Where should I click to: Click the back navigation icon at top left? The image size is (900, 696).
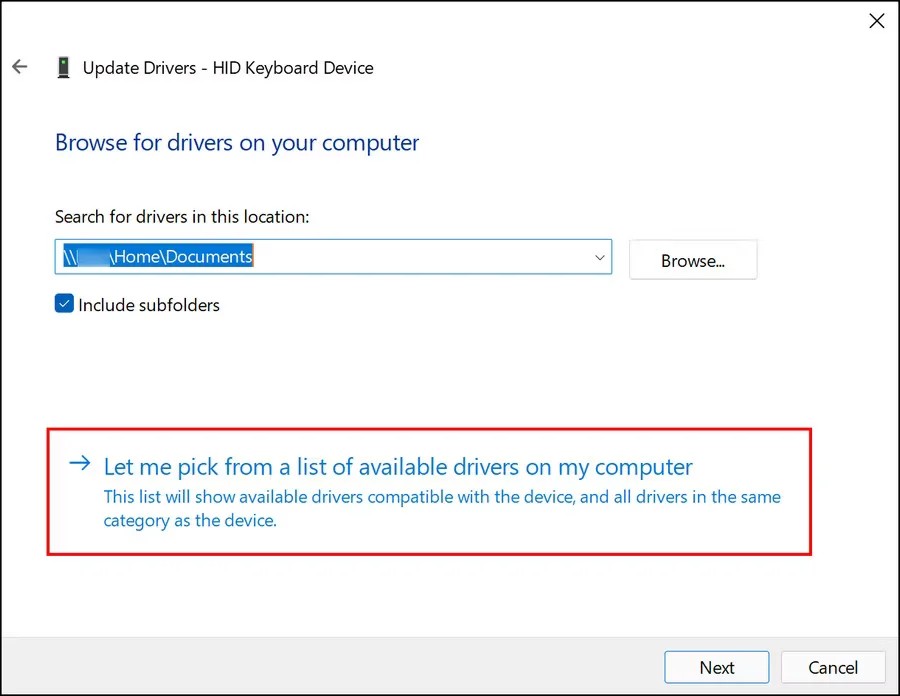[20, 66]
